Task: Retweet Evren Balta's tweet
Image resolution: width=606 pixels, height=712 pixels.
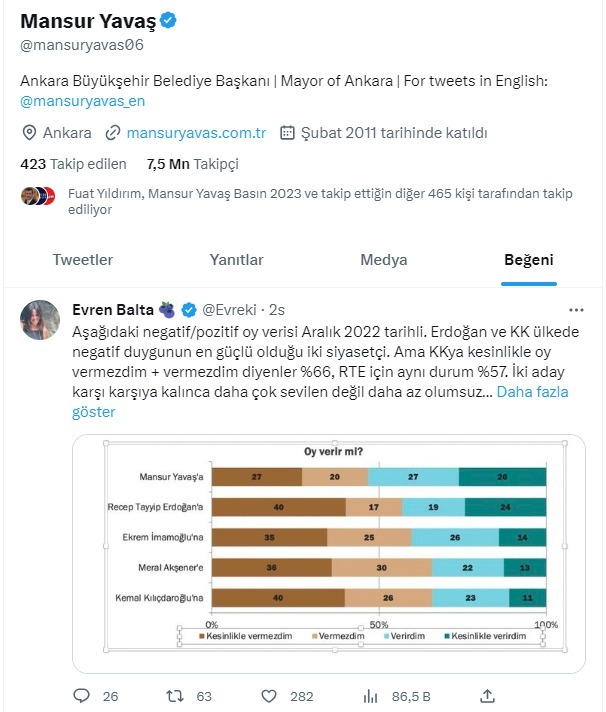Action: [174, 694]
